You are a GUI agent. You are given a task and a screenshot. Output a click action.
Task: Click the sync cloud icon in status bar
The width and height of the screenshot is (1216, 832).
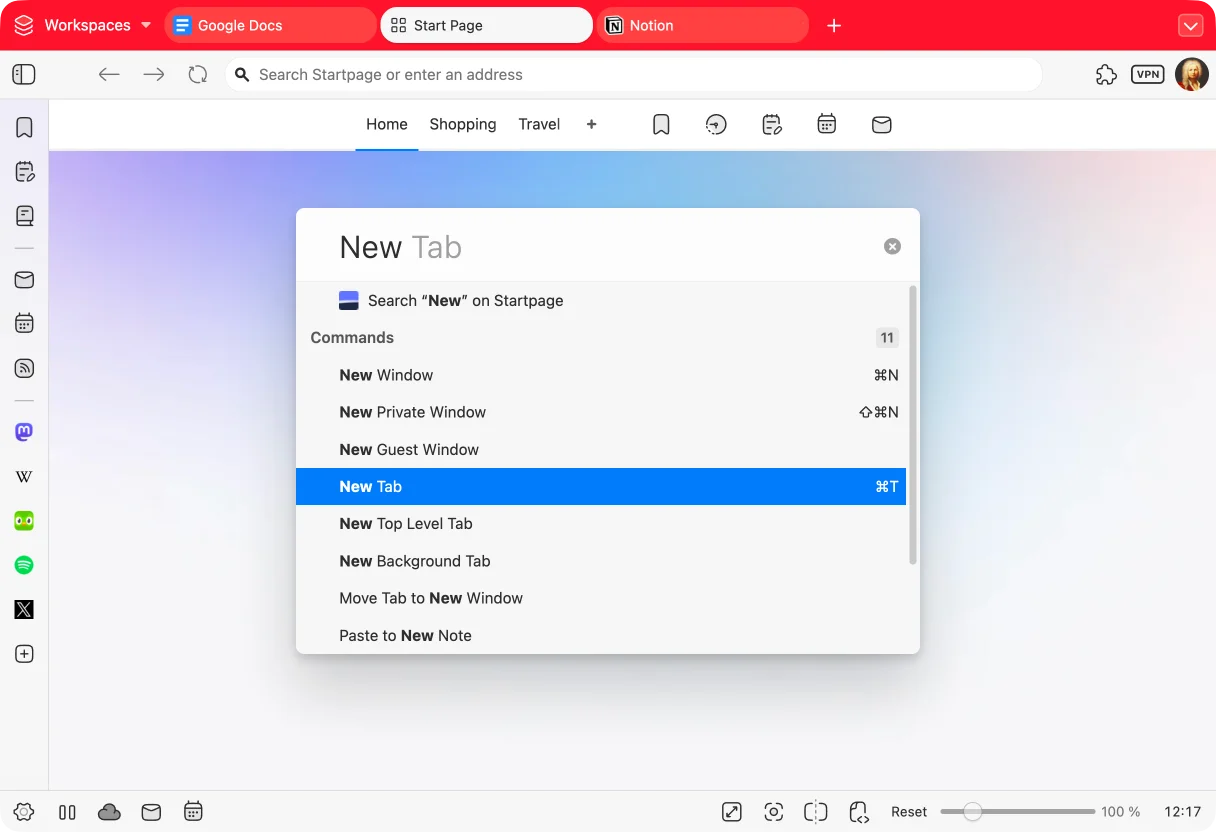(109, 812)
